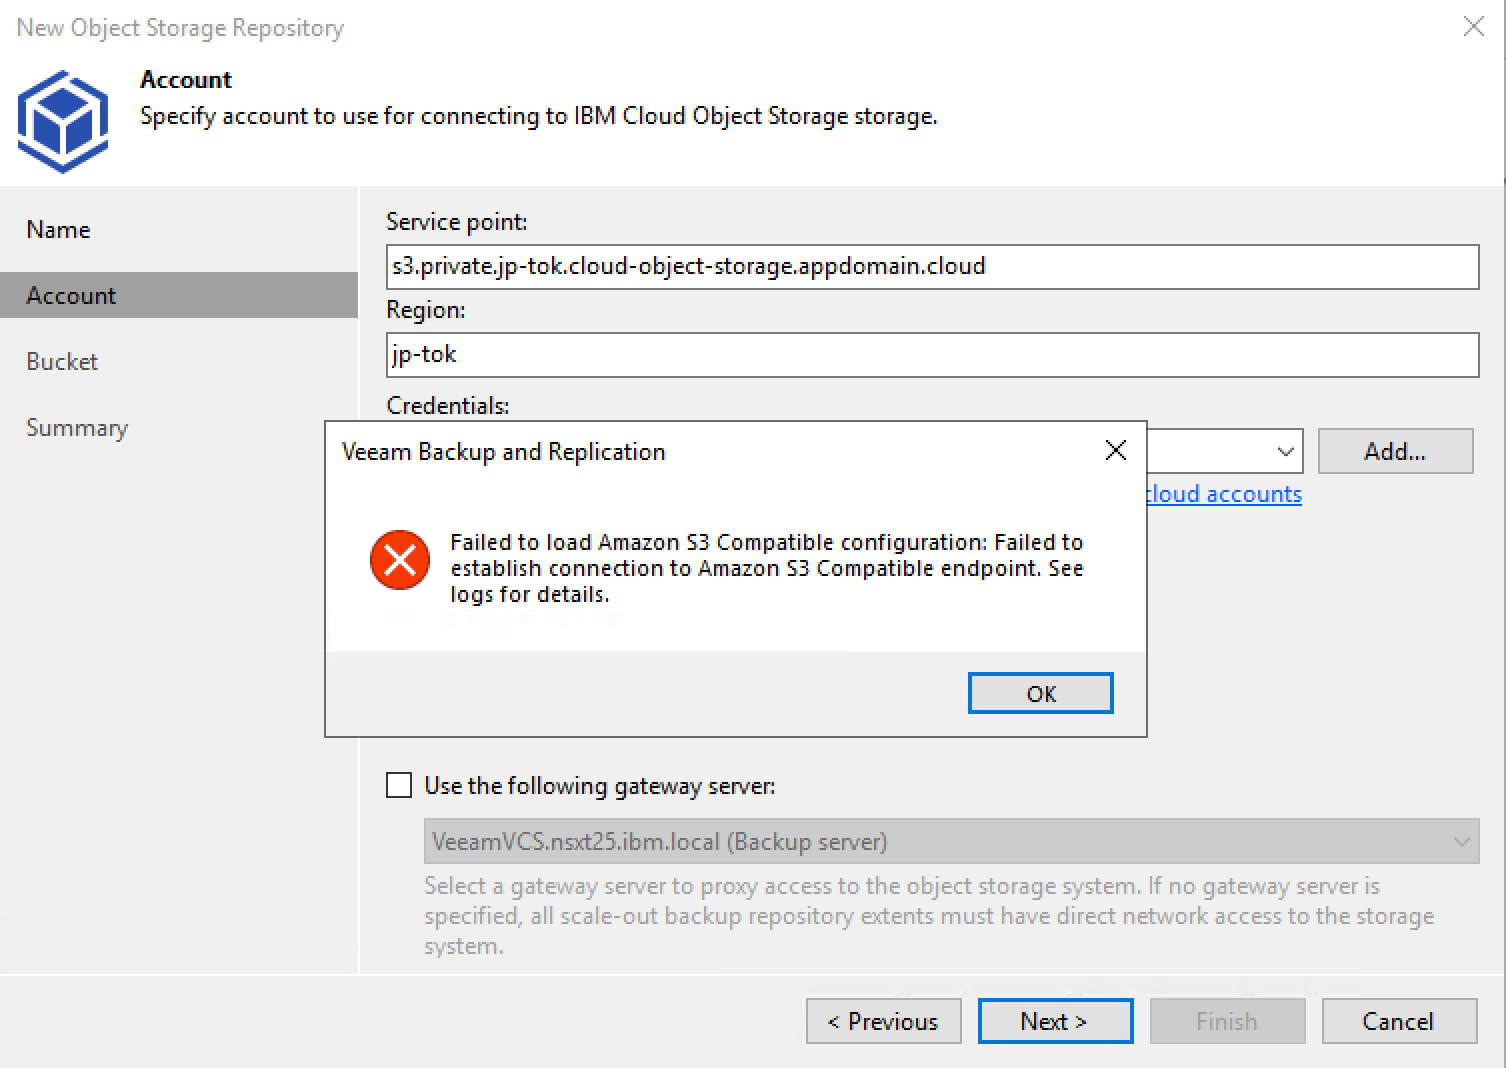Open the Summary wizard step
This screenshot has width=1506, height=1068.
click(x=77, y=427)
